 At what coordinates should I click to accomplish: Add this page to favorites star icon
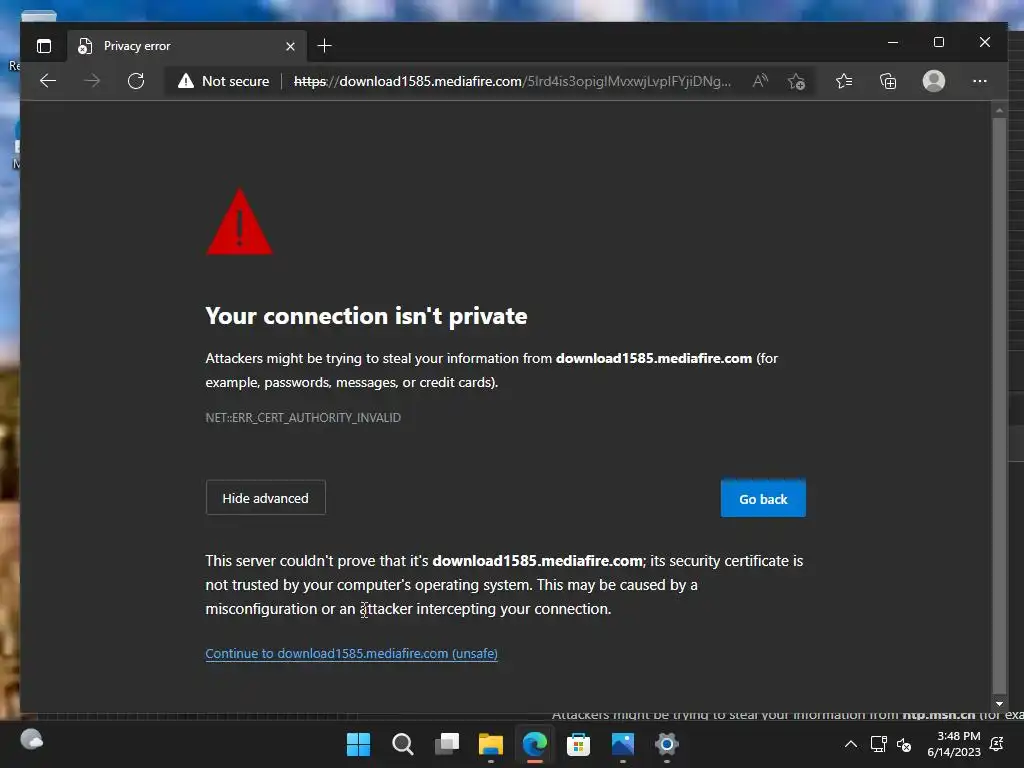click(x=796, y=82)
